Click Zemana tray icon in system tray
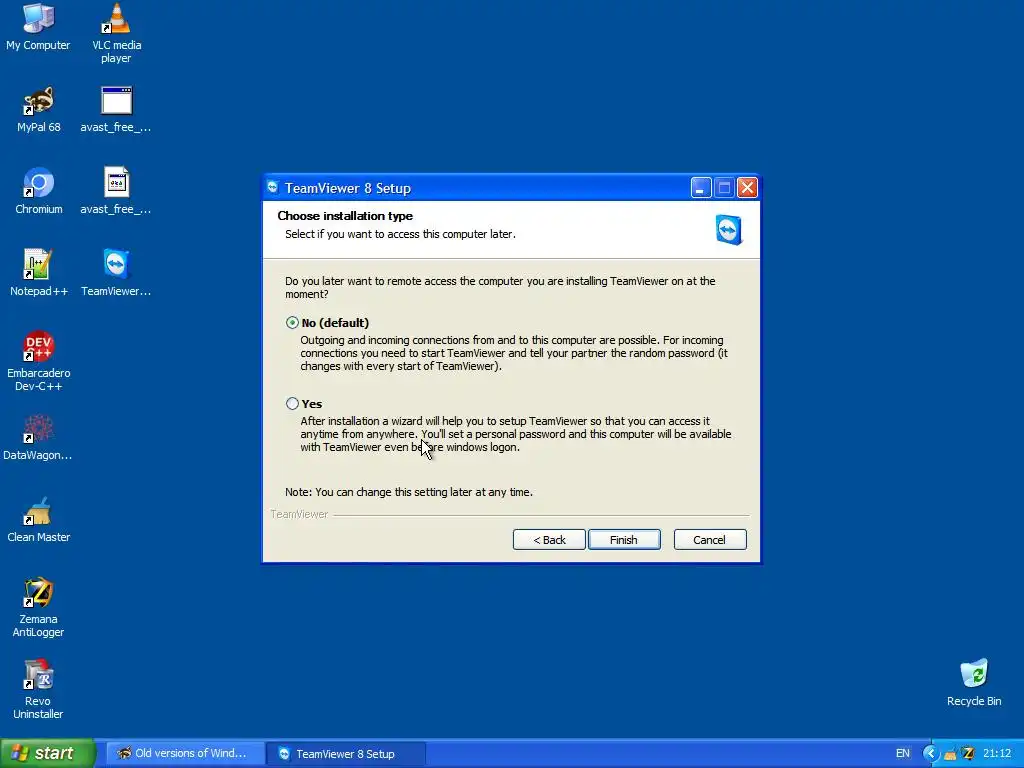 (x=968, y=754)
